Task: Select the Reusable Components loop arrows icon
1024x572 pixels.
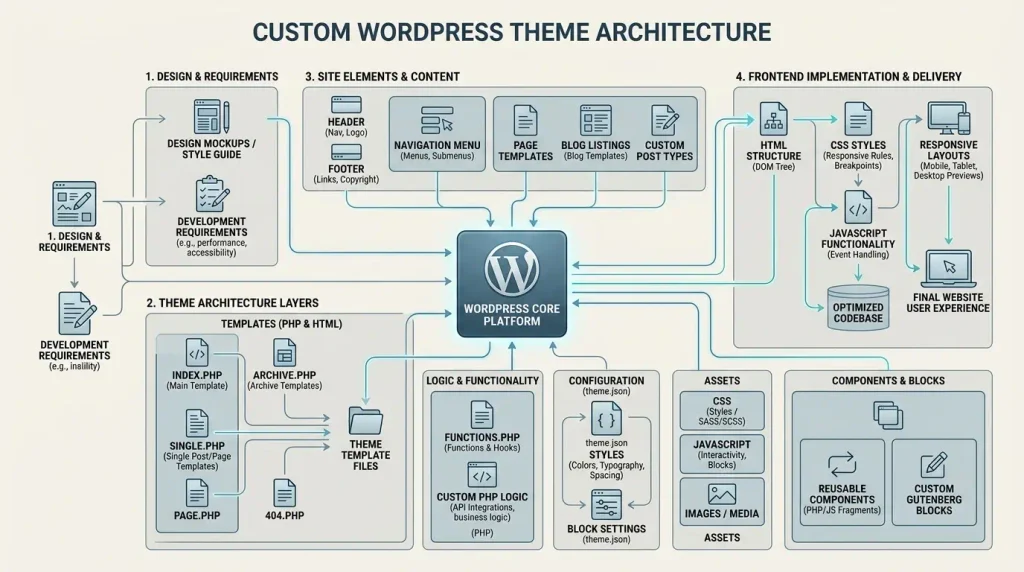Action: [842, 464]
